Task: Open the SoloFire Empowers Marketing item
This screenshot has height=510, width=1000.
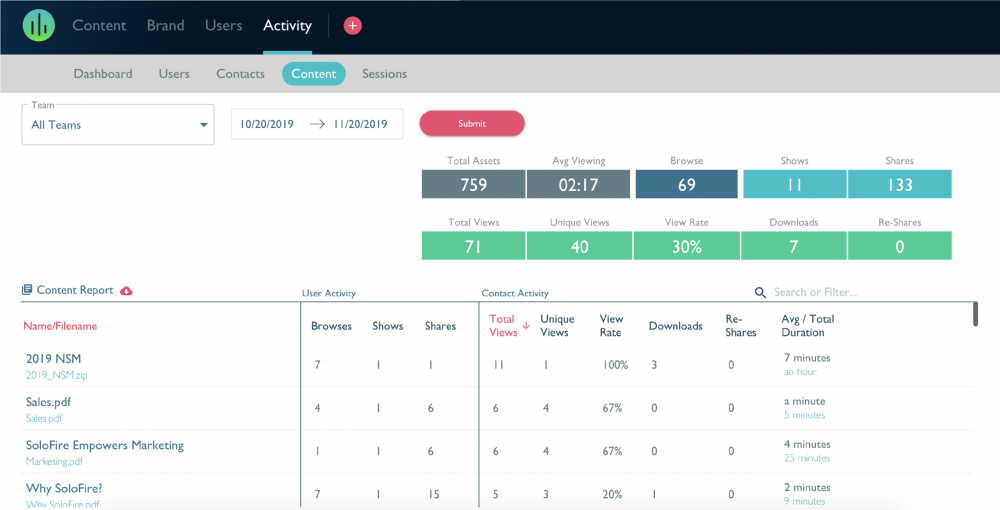Action: (x=105, y=446)
